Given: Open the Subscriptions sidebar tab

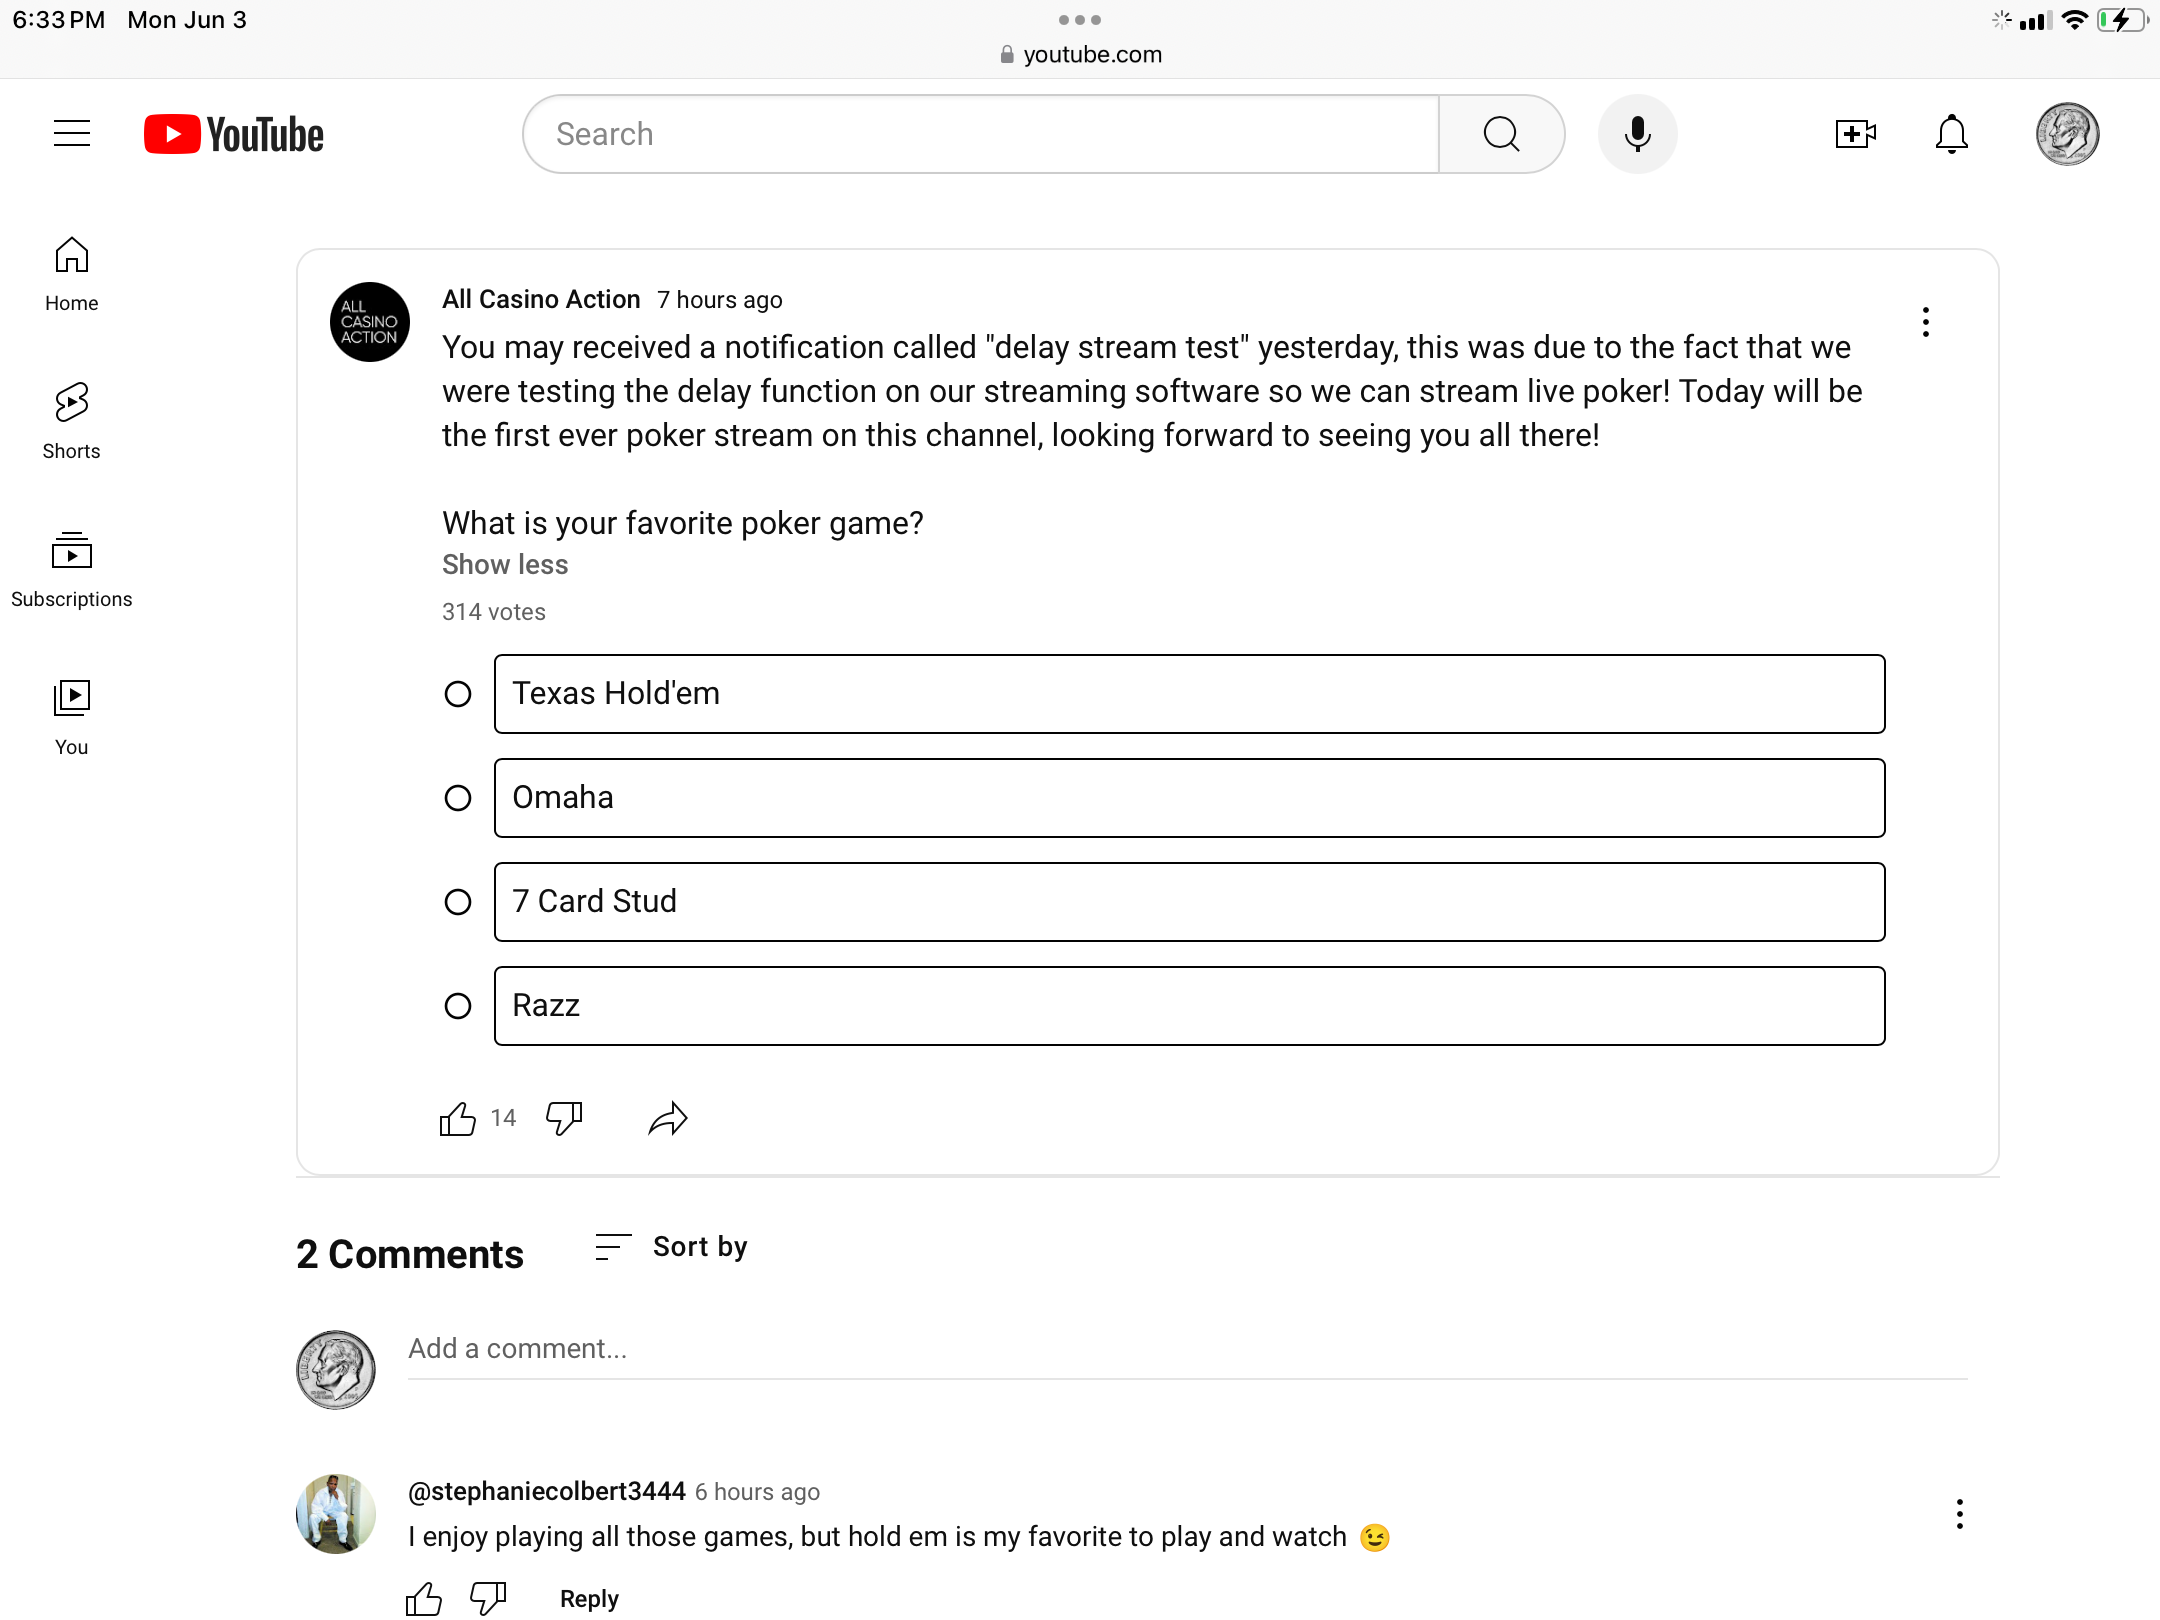Looking at the screenshot, I should [72, 569].
